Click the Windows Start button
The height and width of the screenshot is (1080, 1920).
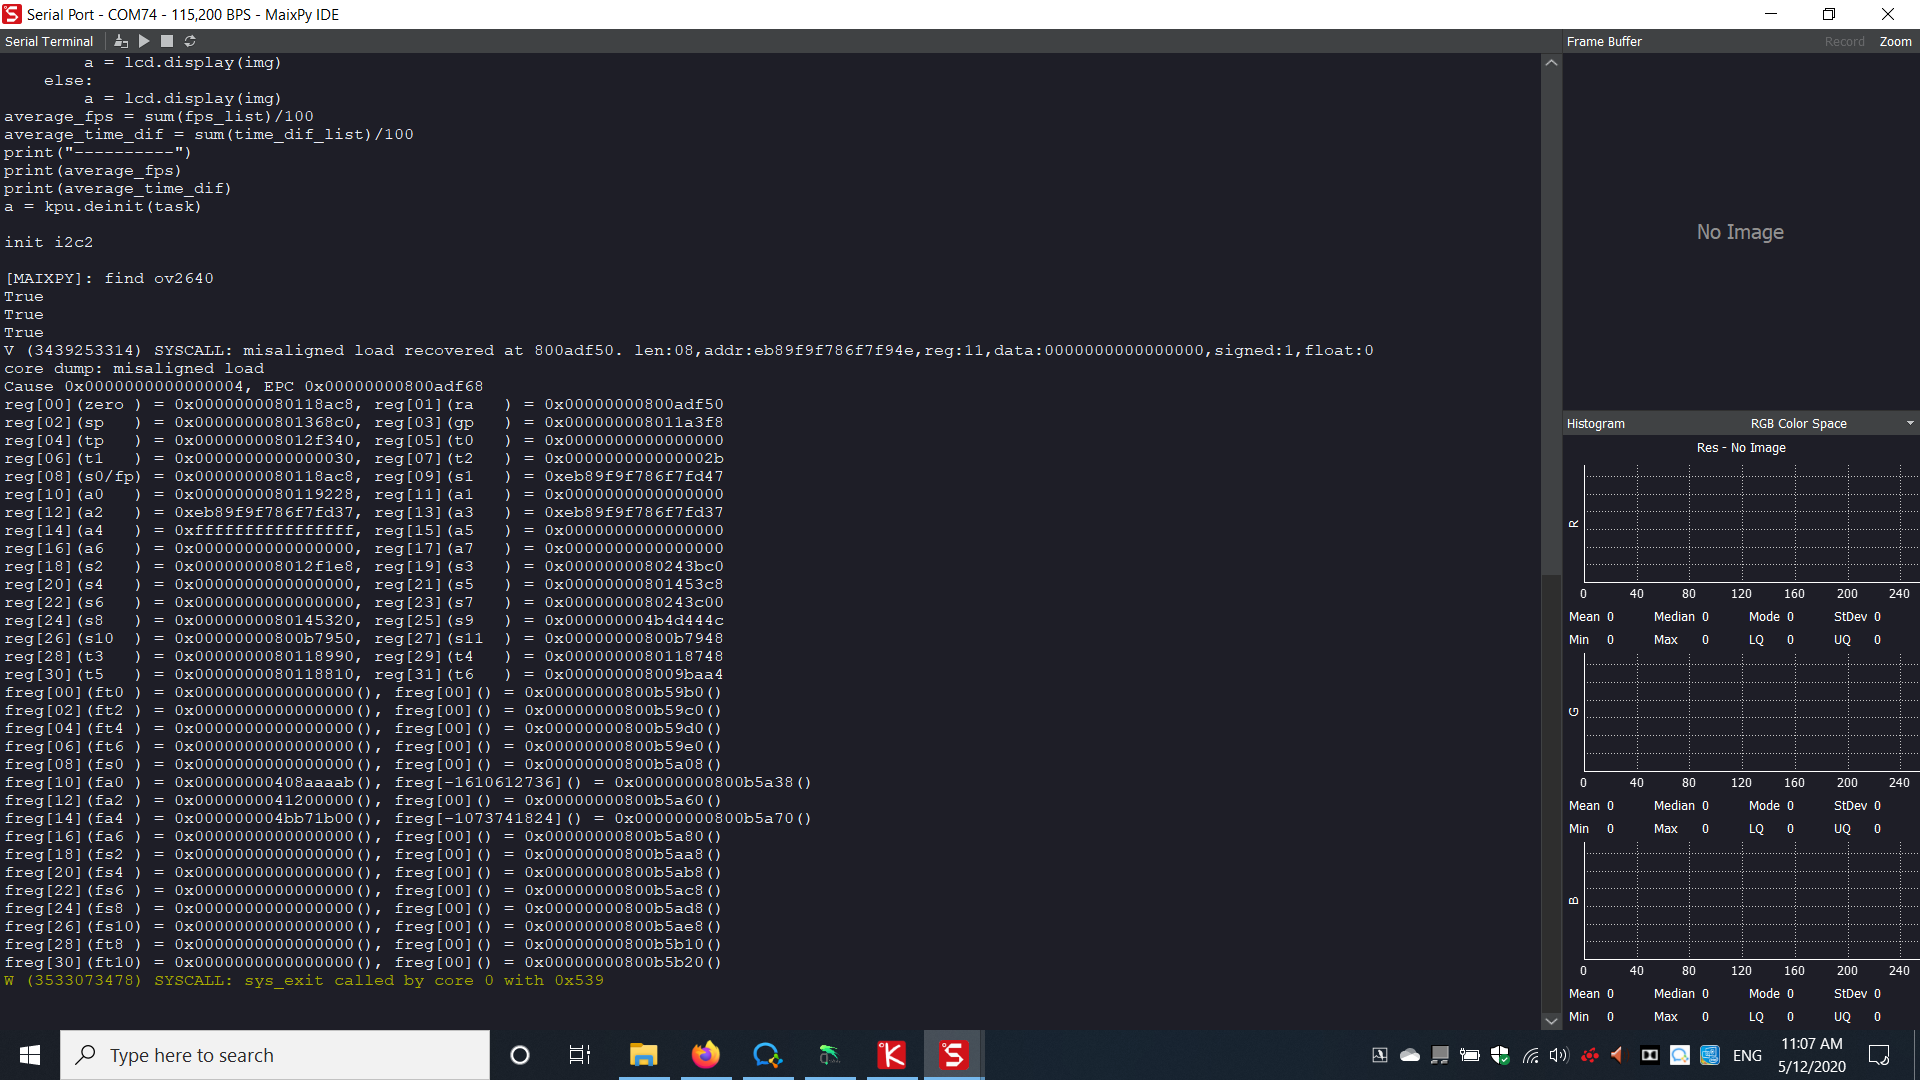click(29, 1055)
